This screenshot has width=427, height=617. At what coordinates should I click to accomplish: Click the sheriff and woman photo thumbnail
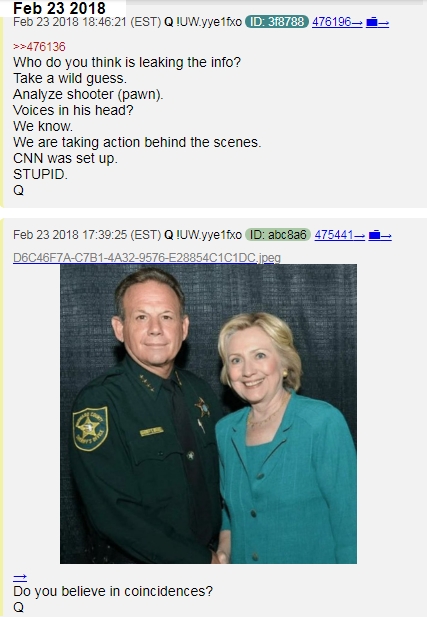[209, 414]
